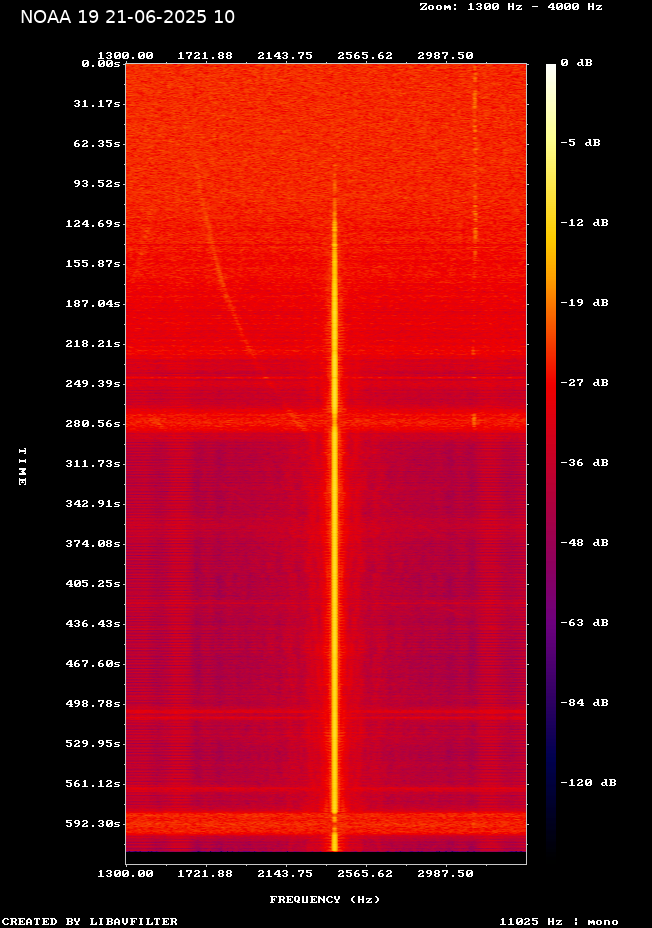The height and width of the screenshot is (928, 652).
Task: Click the "-84 dB" scale label
Action: [x=585, y=703]
